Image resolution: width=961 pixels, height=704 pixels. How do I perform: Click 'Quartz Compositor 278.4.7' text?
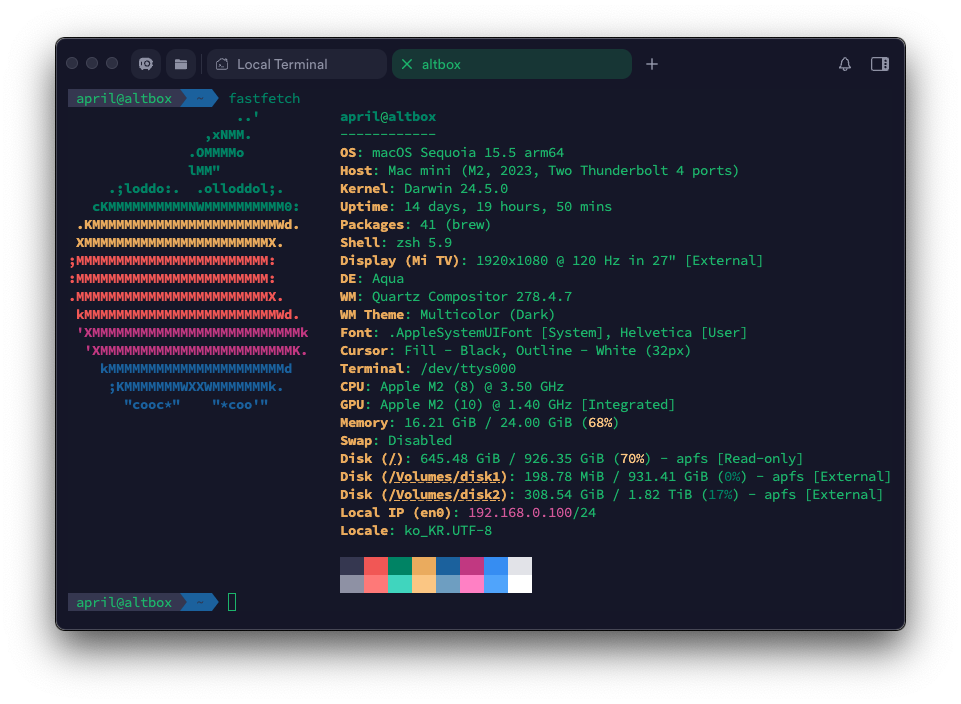(x=472, y=297)
